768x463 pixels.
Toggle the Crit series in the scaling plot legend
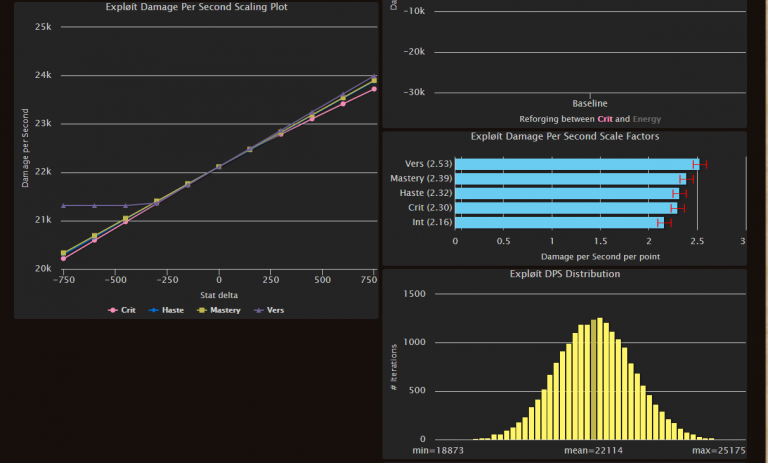click(x=122, y=310)
